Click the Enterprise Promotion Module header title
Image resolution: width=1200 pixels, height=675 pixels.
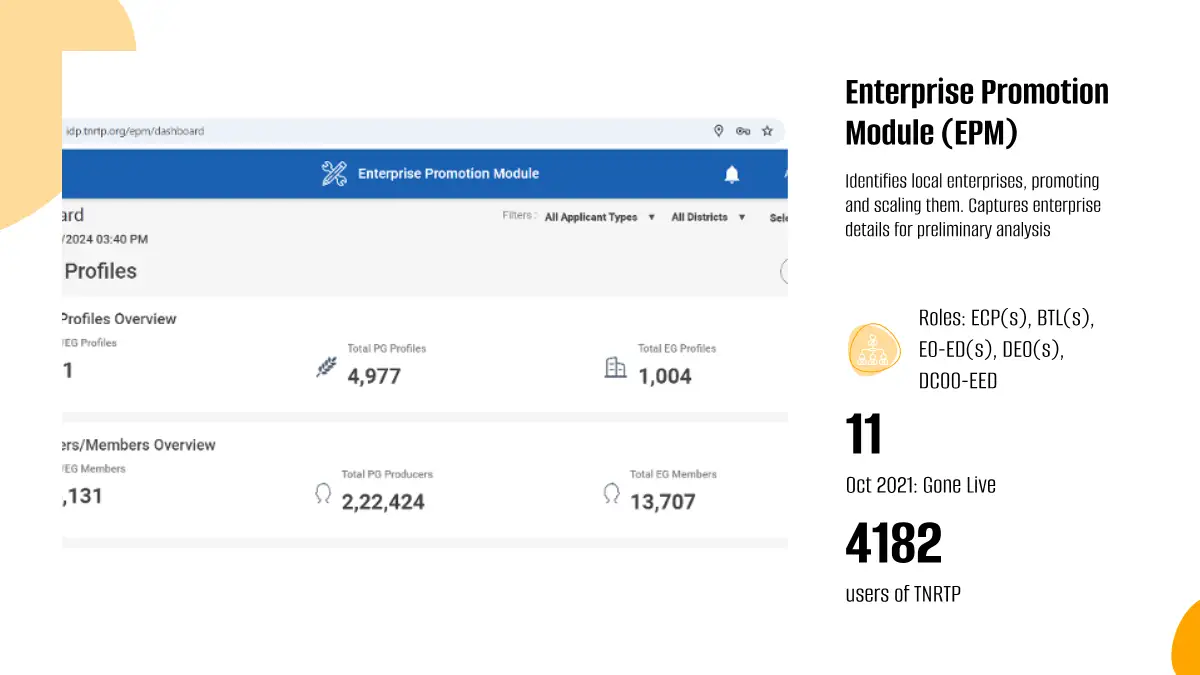tap(448, 174)
